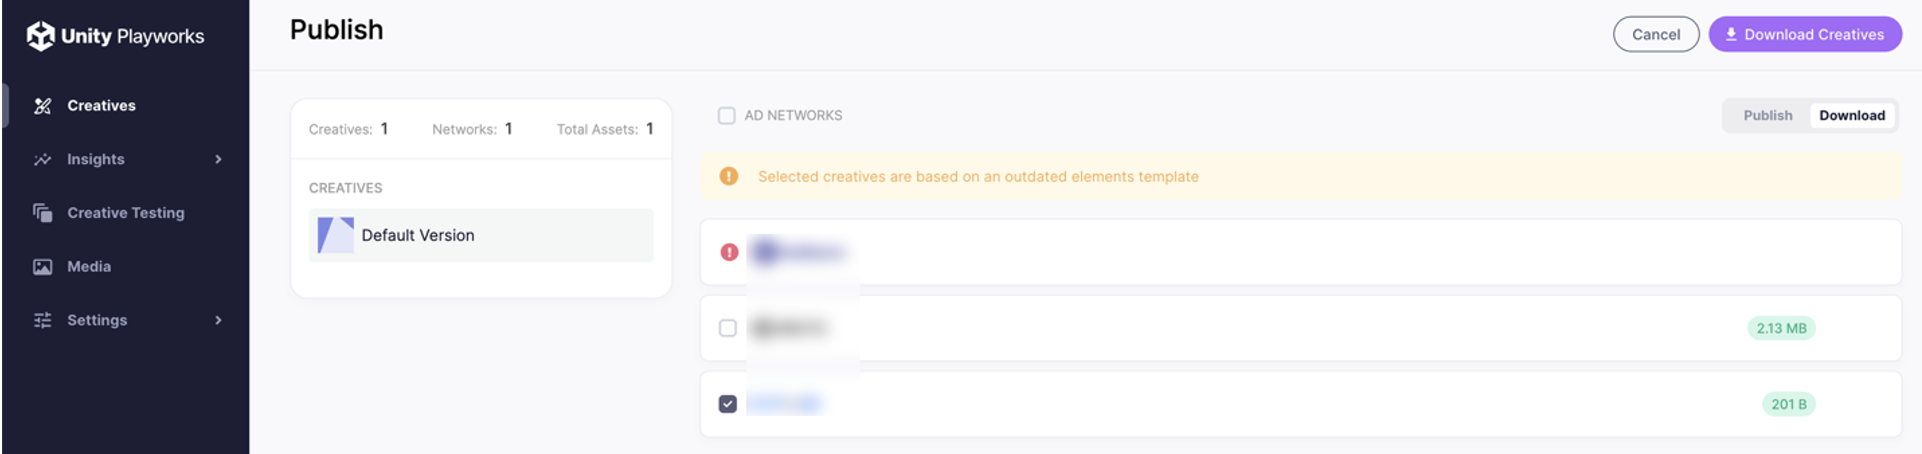The image size is (1922, 454).
Task: Click the Creative Testing copies icon
Action: click(42, 213)
